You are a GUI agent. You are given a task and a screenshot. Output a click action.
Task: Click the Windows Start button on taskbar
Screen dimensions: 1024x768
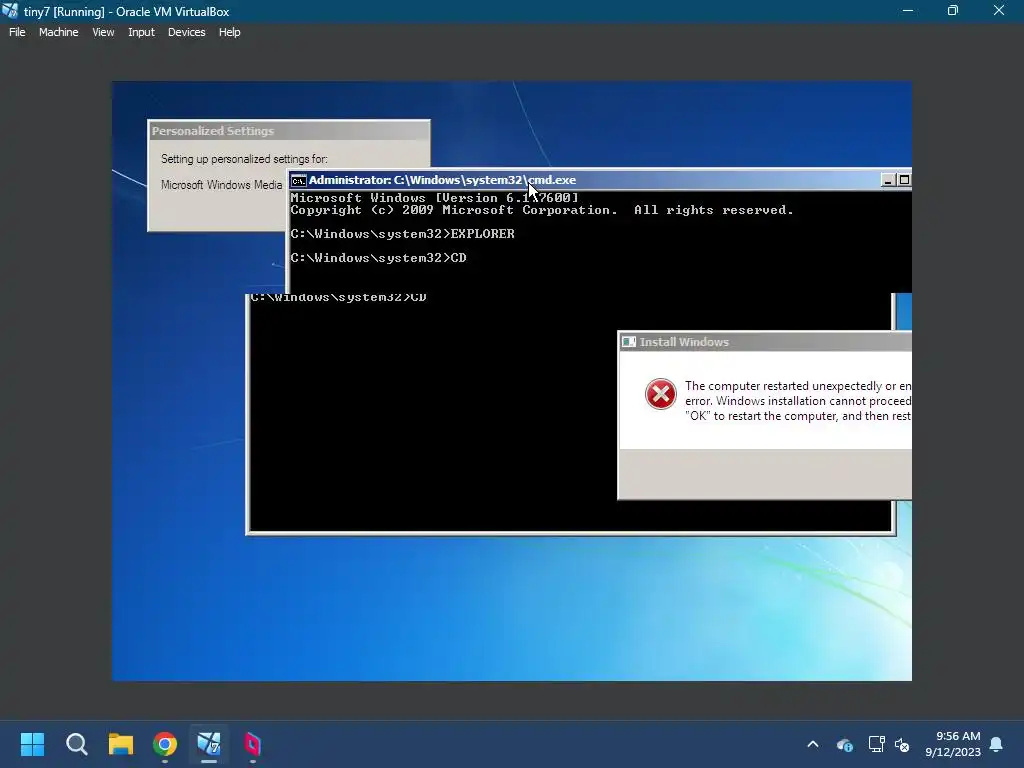32,744
